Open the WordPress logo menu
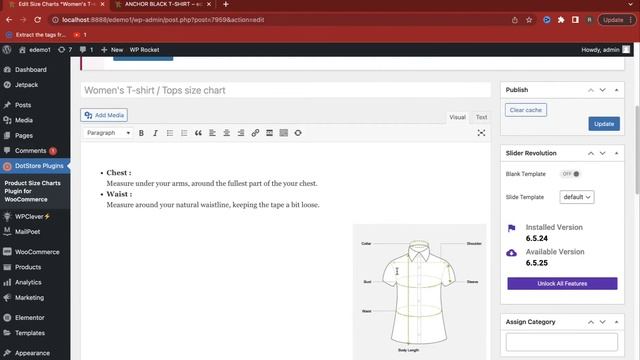The height and width of the screenshot is (360, 640). tap(7, 50)
